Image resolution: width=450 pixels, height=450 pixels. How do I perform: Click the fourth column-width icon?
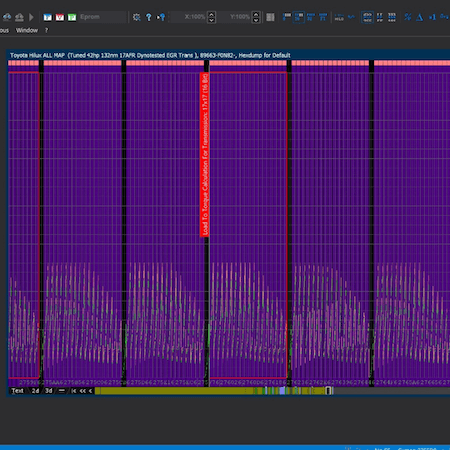[x=323, y=17]
